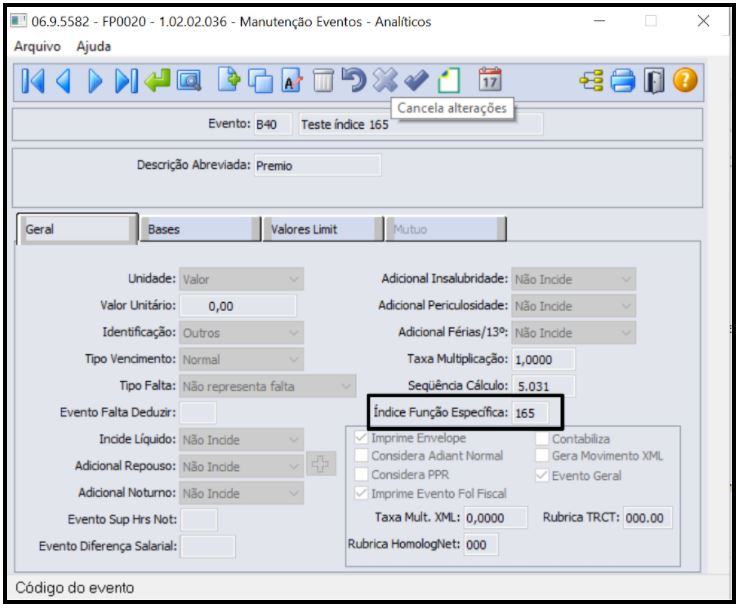Screen dimensions: 741x611
Task: Click the trash delete icon
Action: click(x=324, y=81)
